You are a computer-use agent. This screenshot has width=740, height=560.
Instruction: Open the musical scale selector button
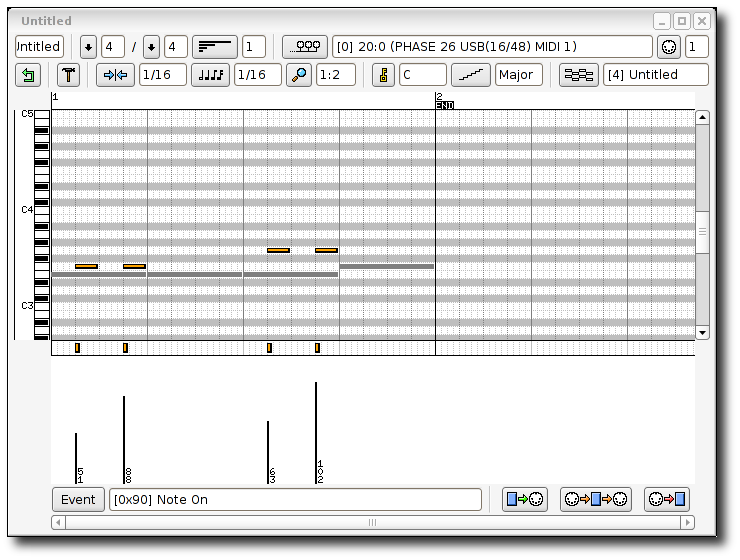pos(471,75)
